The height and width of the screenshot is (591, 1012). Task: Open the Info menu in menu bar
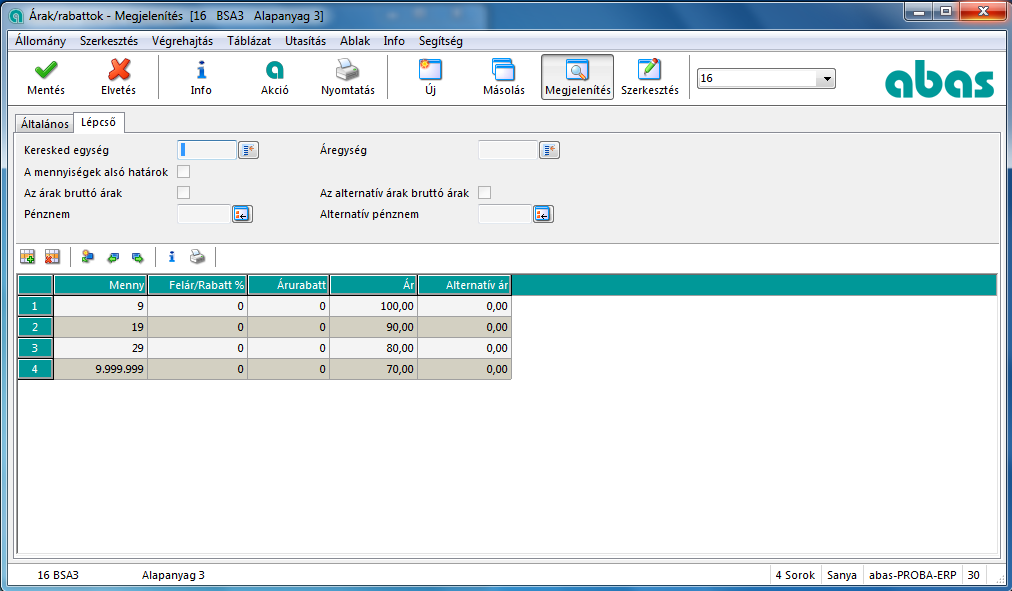click(x=394, y=41)
